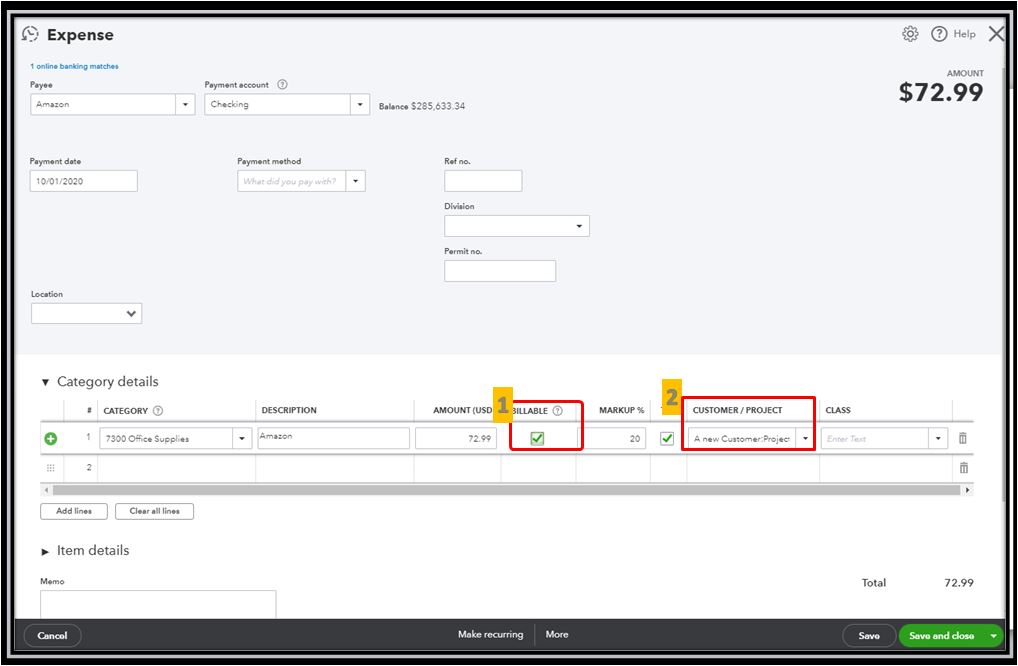Toggle the checkbox right of Markup % field

(667, 439)
